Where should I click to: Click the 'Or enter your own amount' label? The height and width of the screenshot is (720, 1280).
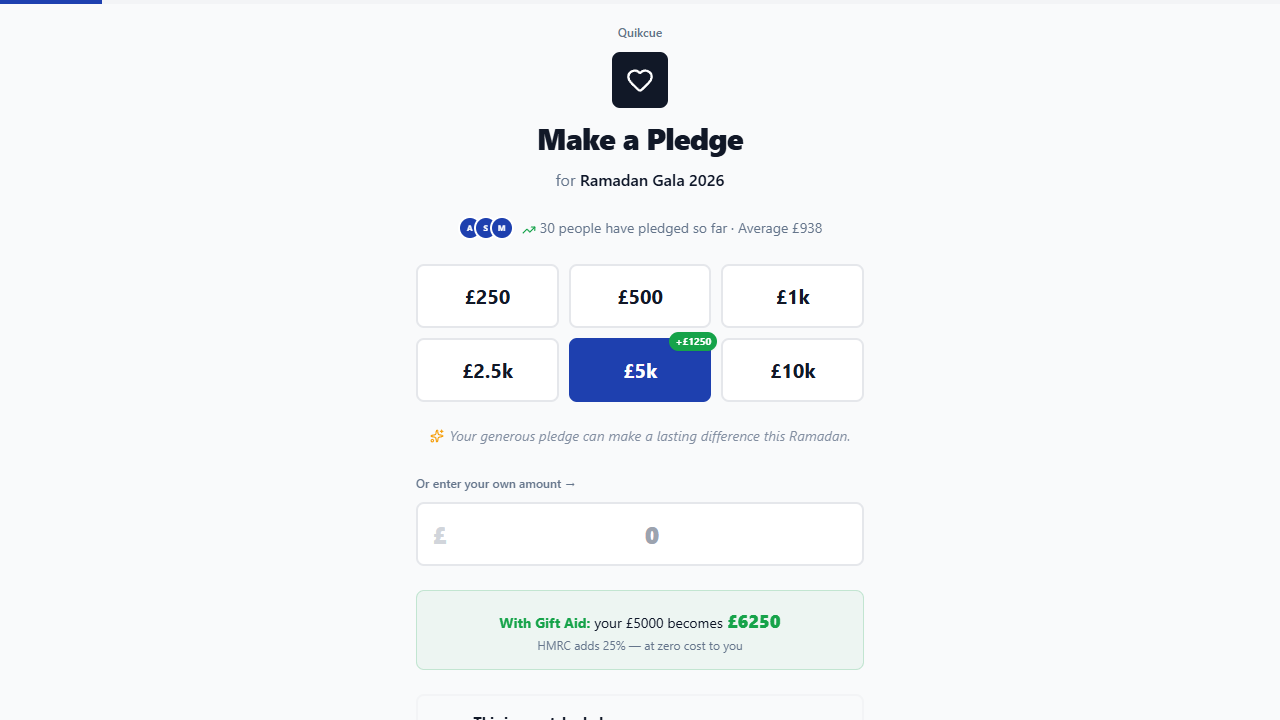click(496, 484)
